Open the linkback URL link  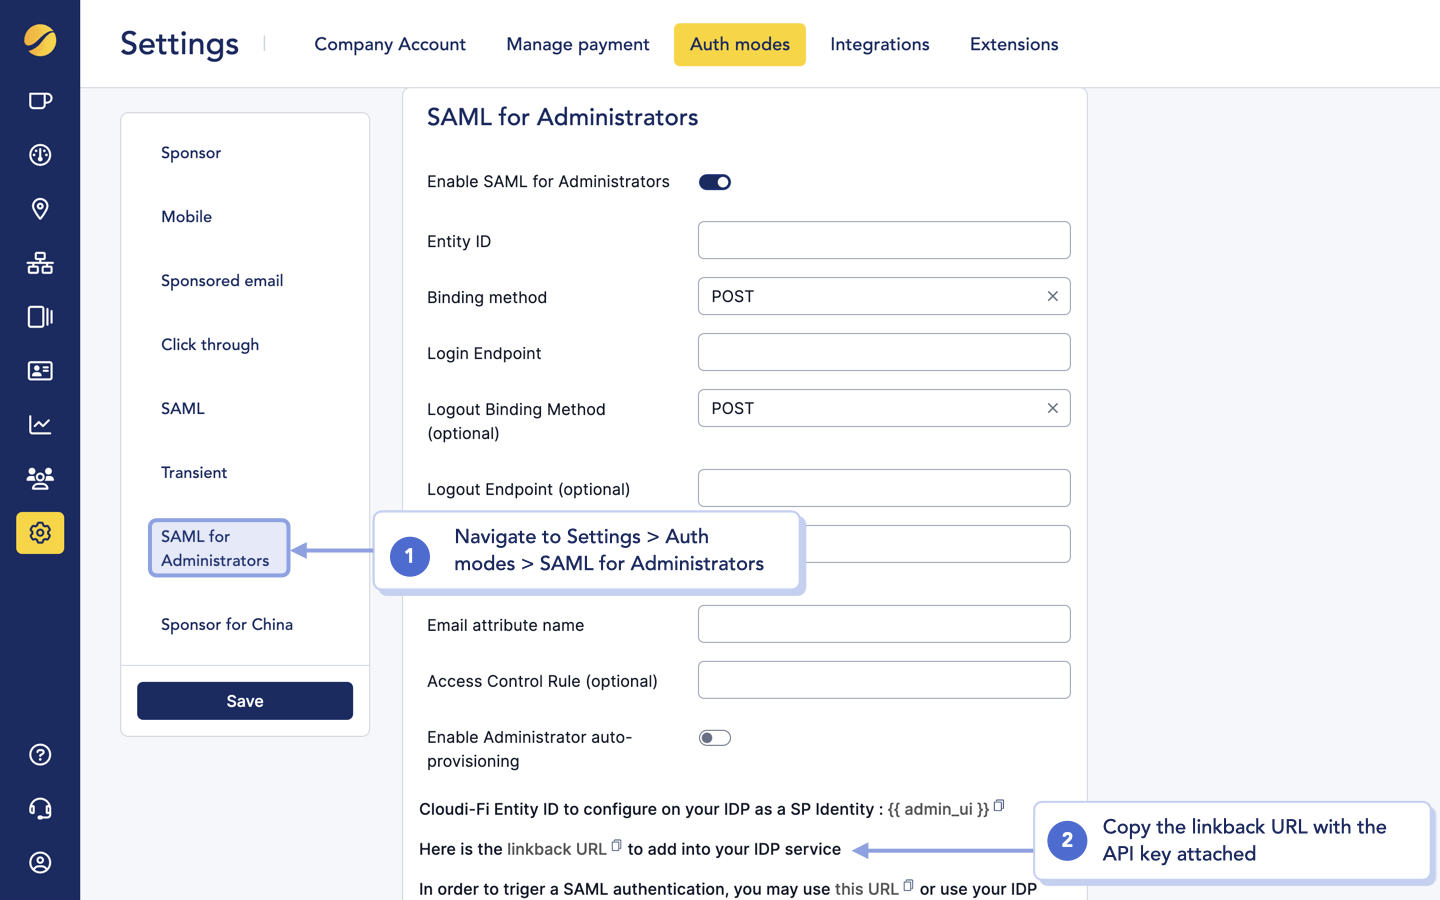557,849
